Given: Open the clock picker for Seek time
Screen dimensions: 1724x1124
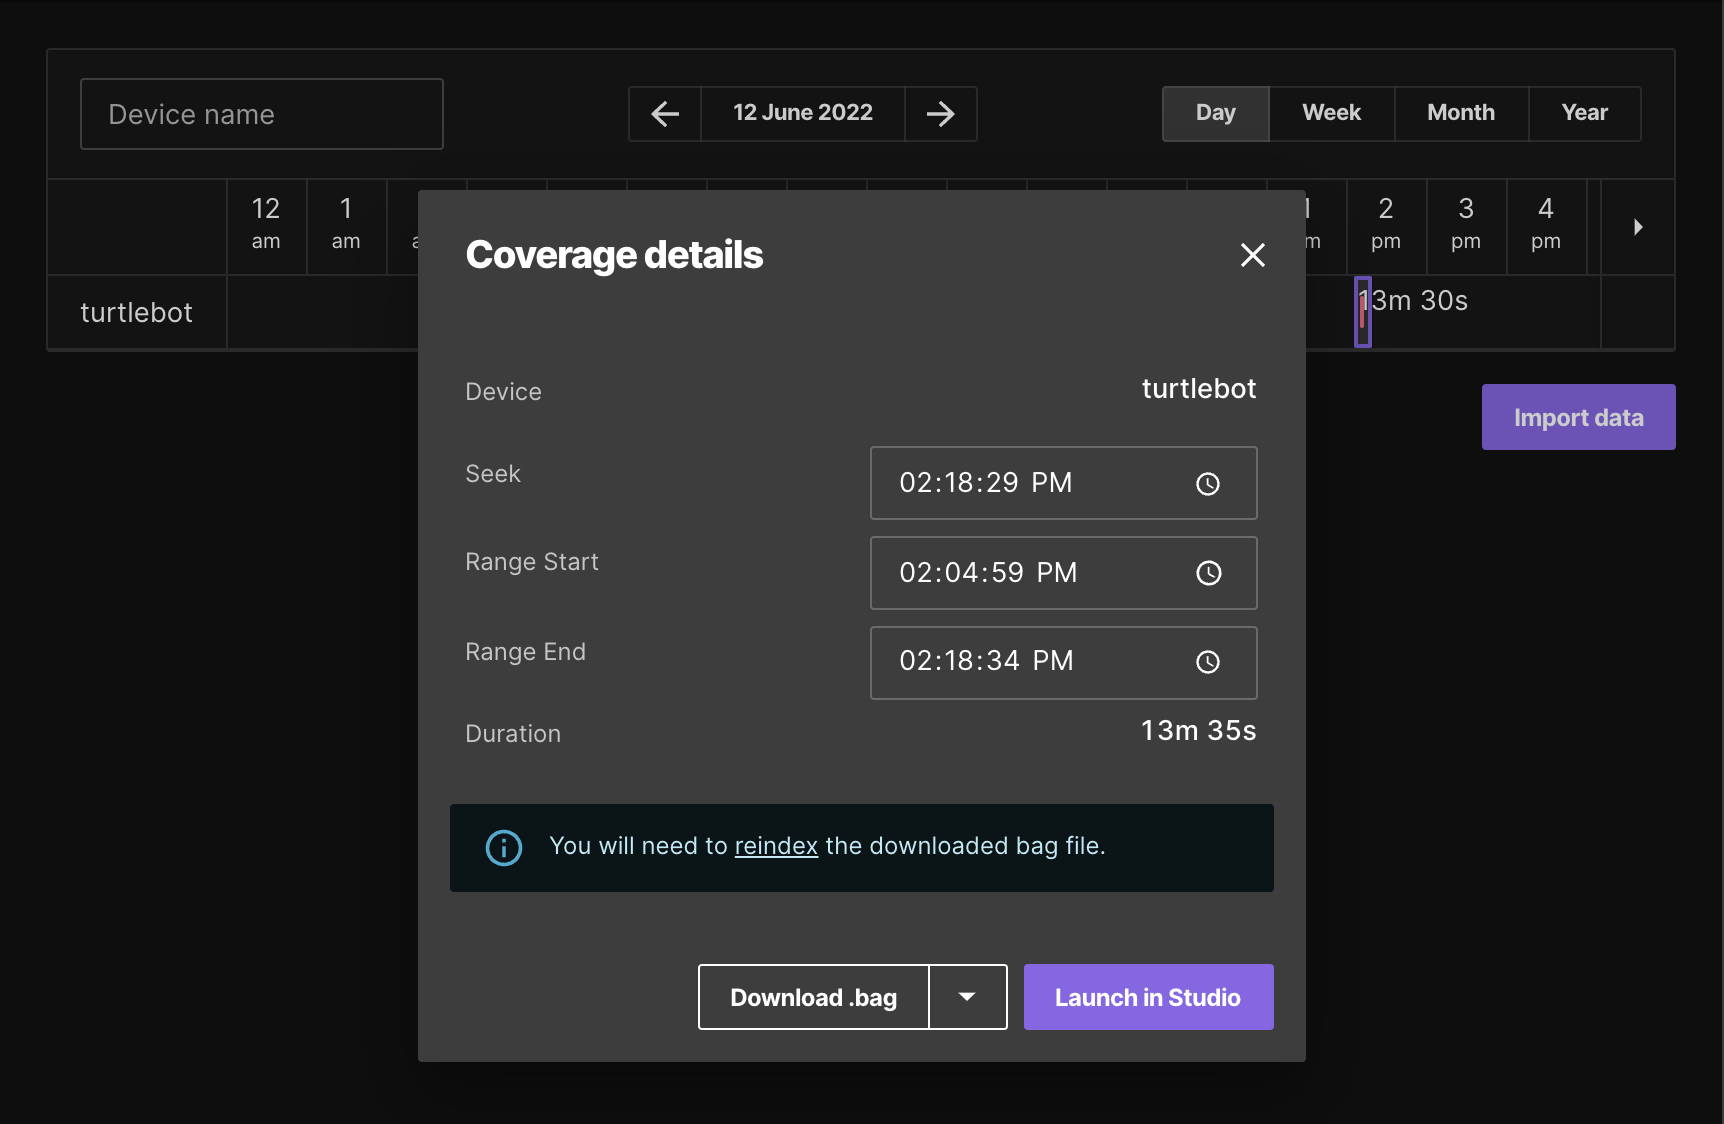Looking at the screenshot, I should [1208, 484].
